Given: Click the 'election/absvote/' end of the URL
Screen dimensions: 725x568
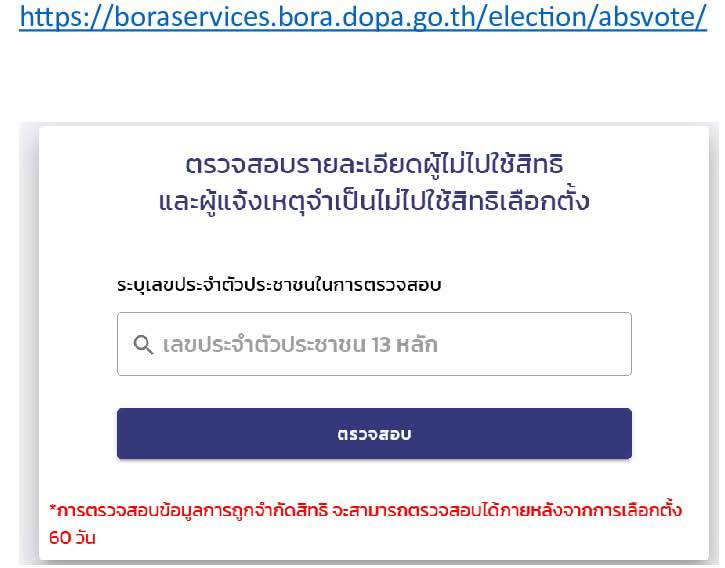Looking at the screenshot, I should coord(597,17).
